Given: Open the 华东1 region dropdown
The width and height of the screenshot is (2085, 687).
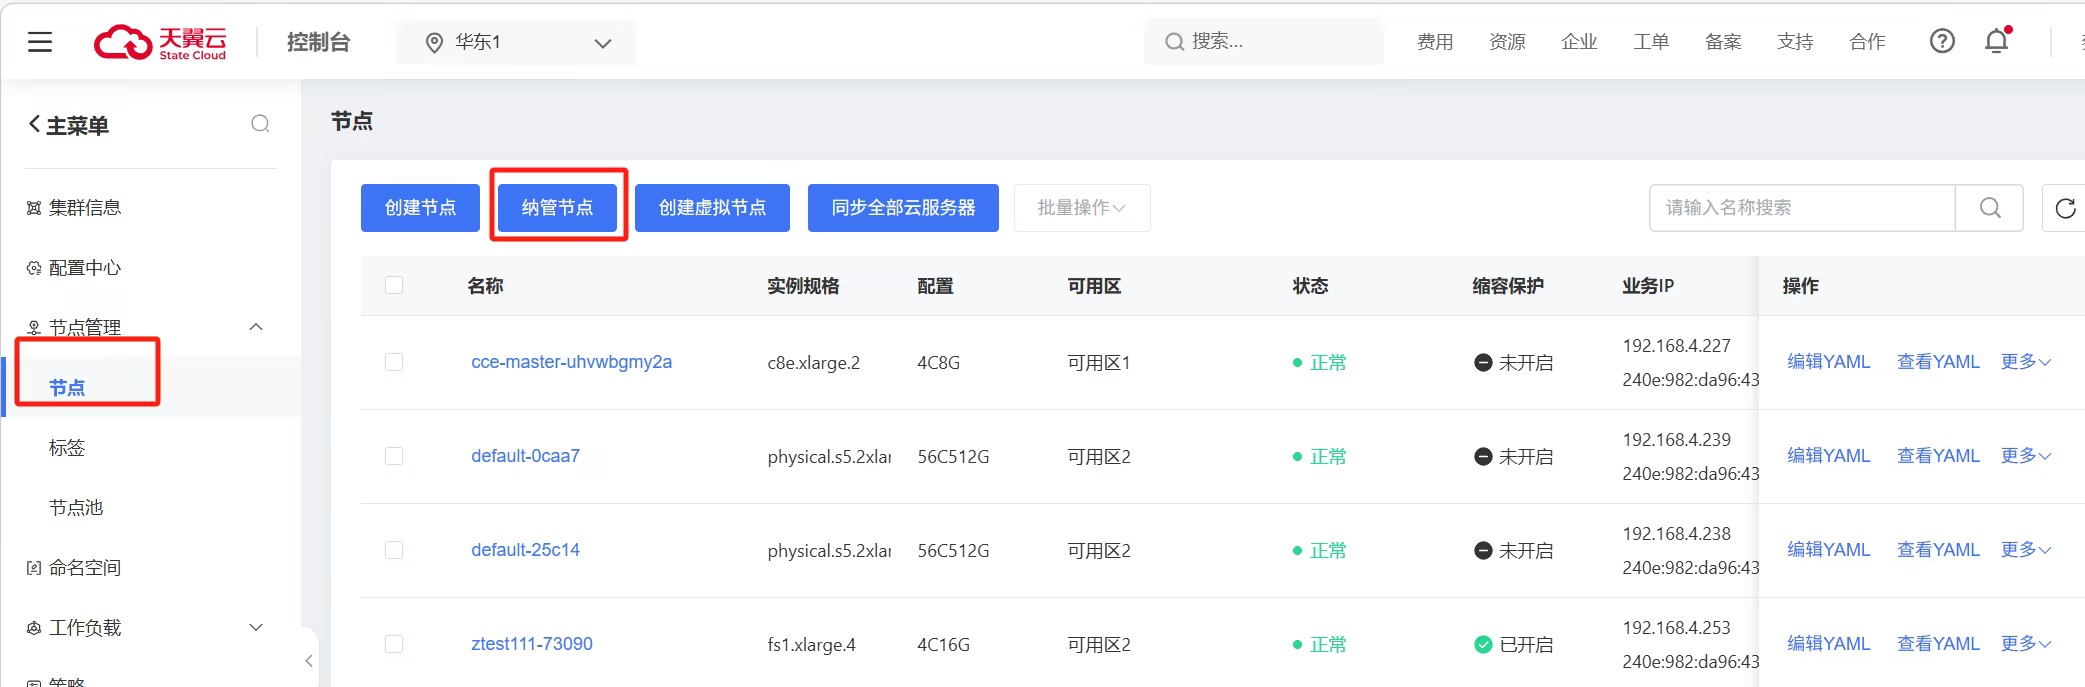Looking at the screenshot, I should (516, 42).
